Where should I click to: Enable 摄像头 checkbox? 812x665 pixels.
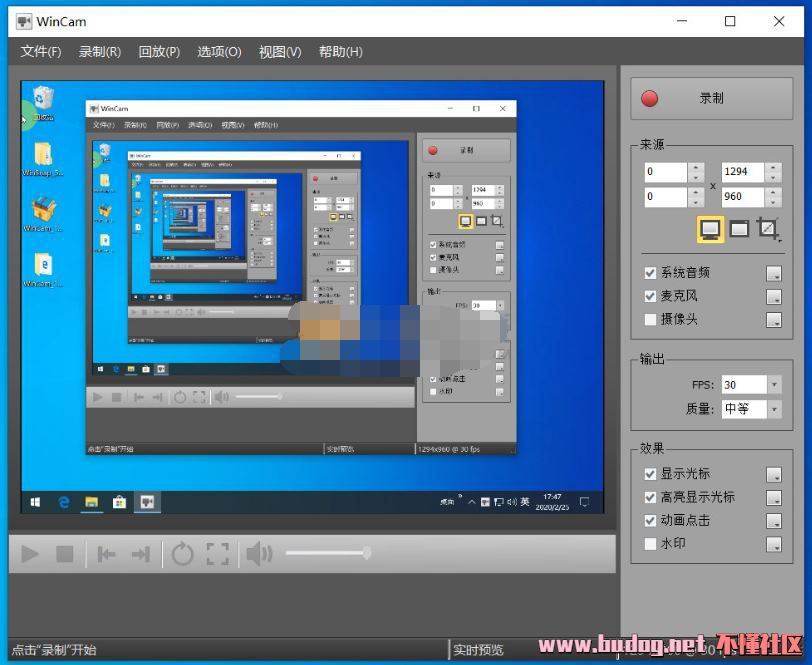pyautogui.click(x=650, y=320)
